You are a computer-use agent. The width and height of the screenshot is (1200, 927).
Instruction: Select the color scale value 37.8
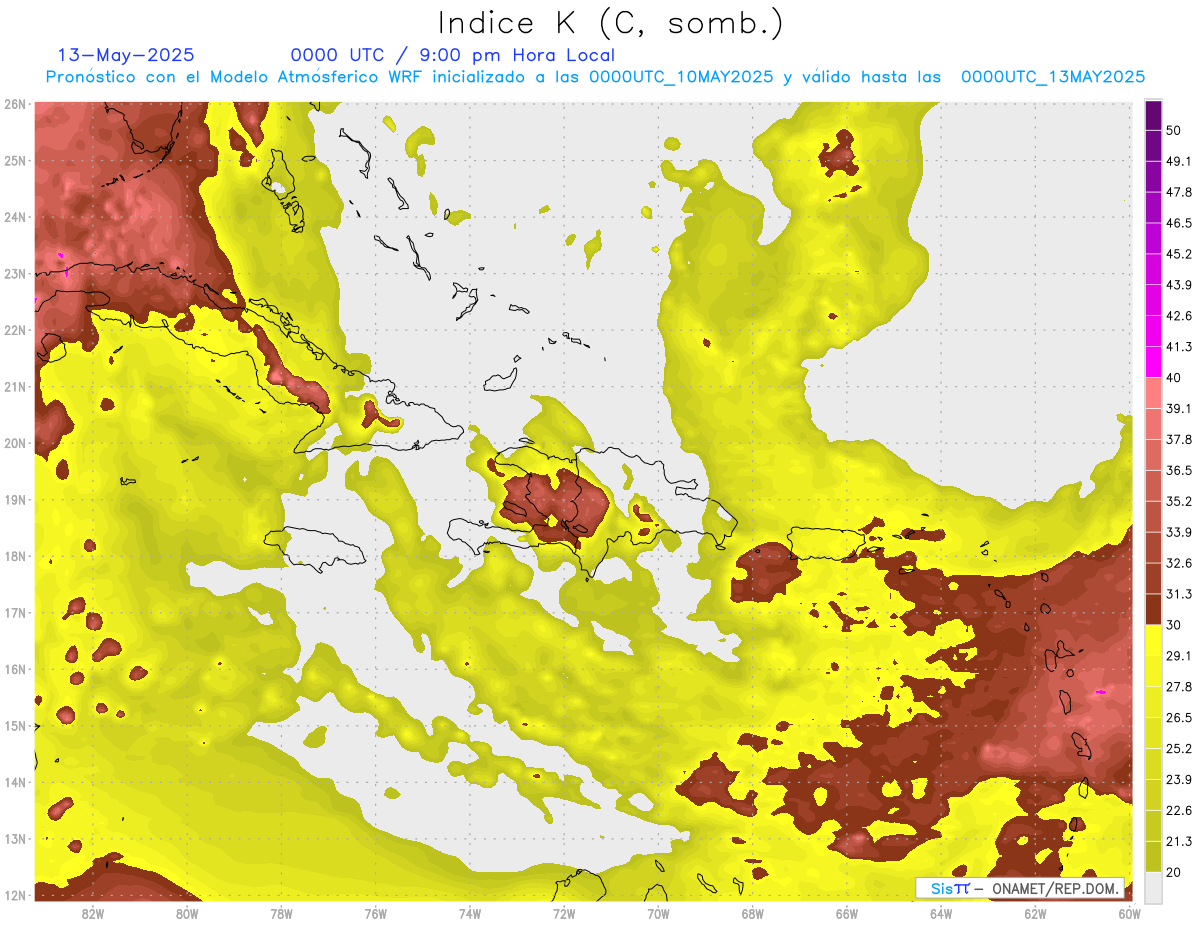click(1180, 439)
